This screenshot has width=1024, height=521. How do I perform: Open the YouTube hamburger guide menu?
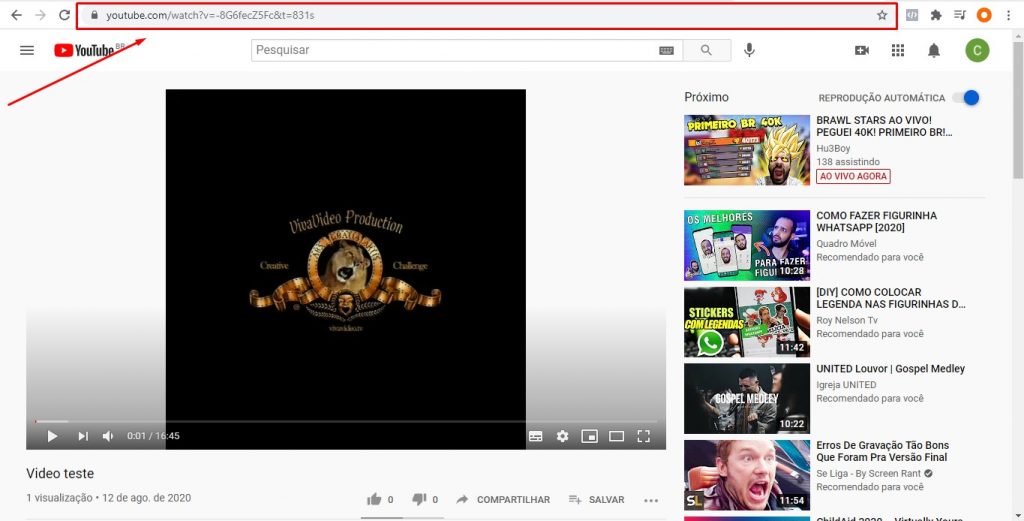point(27,50)
